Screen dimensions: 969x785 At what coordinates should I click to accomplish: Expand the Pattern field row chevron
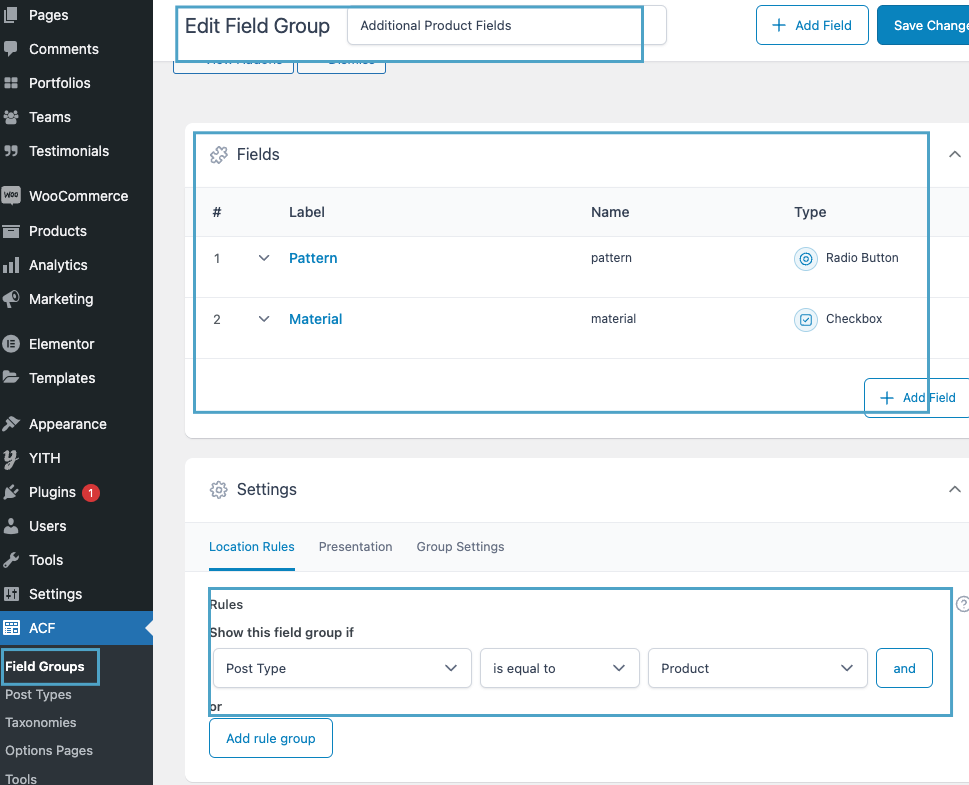pyautogui.click(x=264, y=258)
